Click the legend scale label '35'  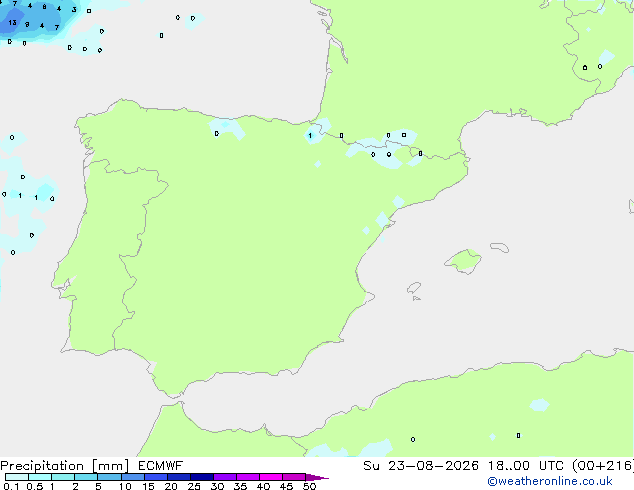tap(240, 486)
